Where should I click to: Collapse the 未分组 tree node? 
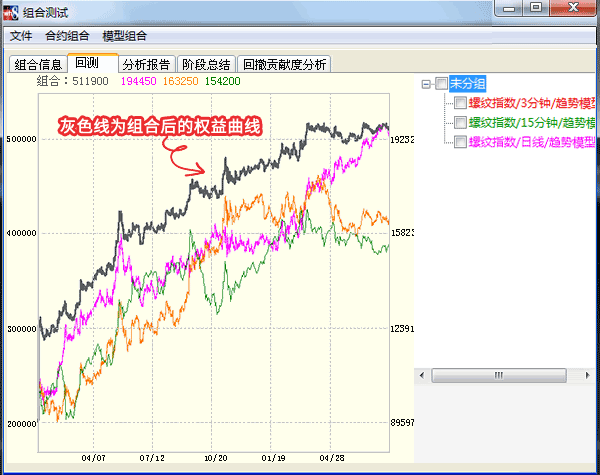[x=426, y=84]
